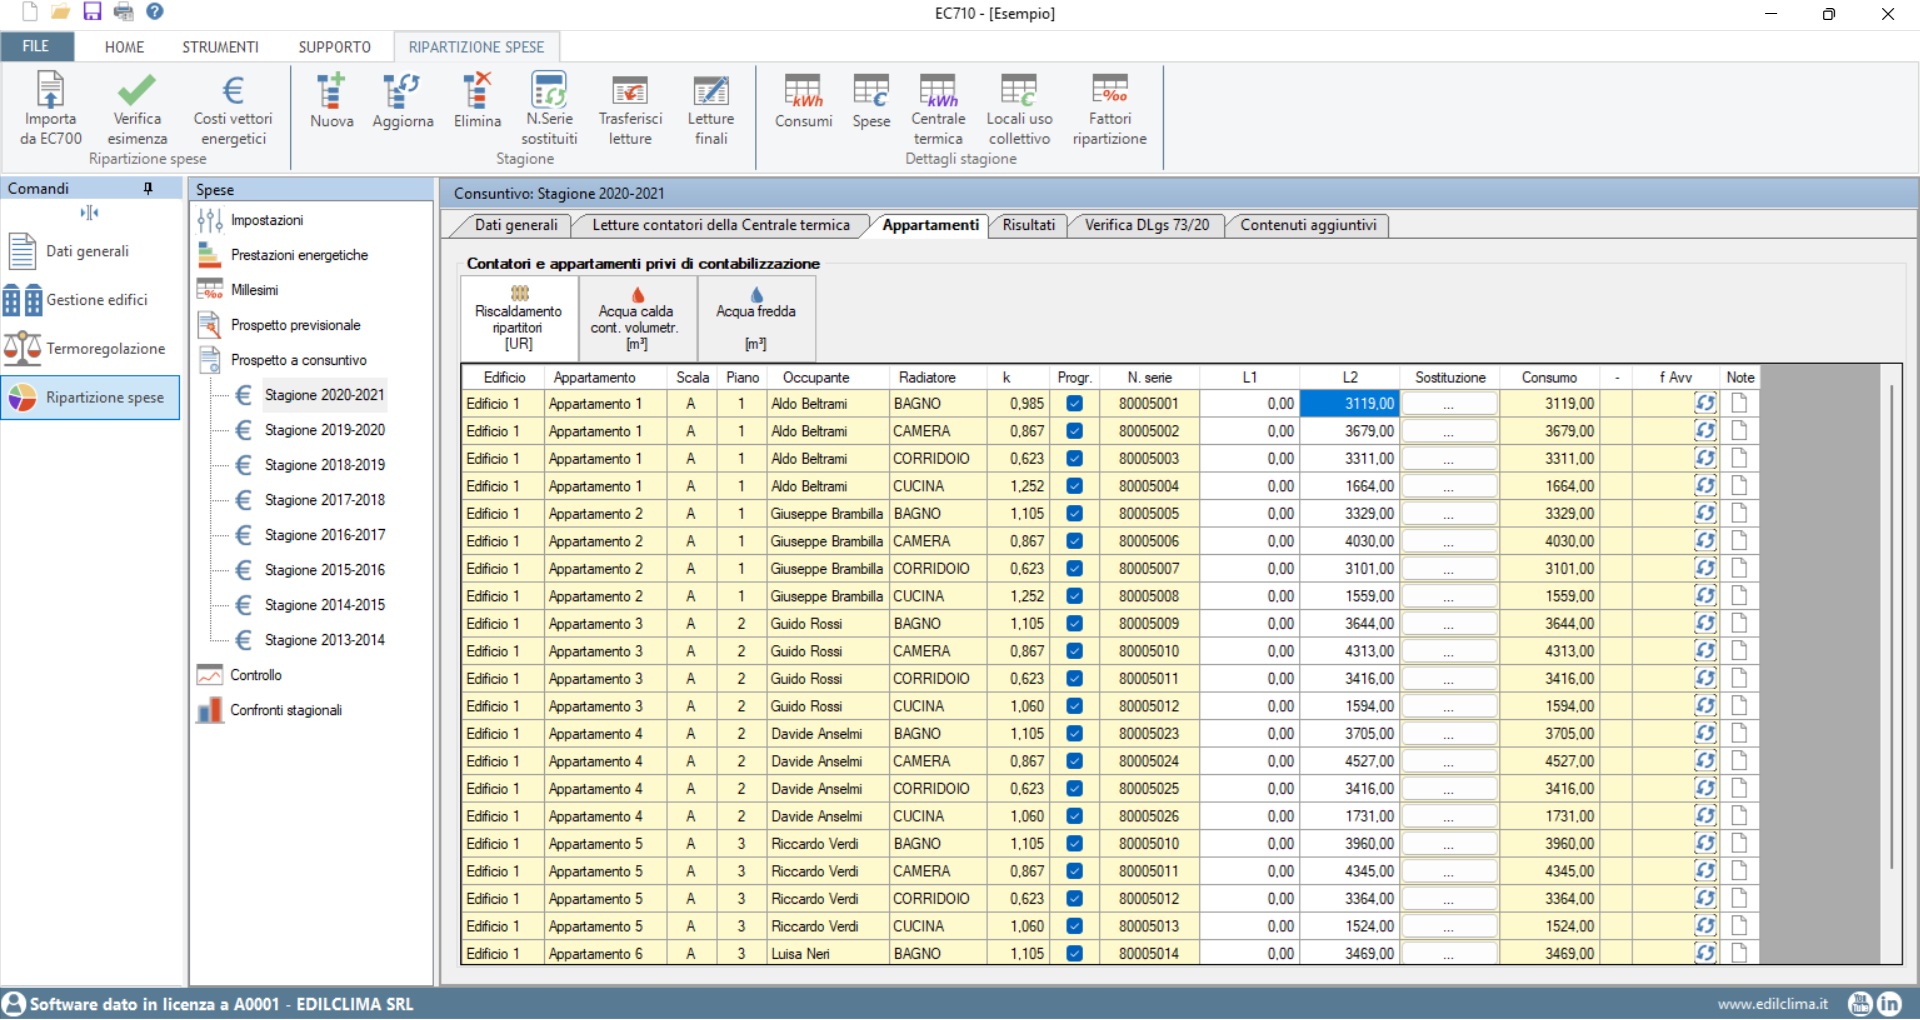1920x1020 pixels.
Task: Open LinkedIn icon in status bar
Action: [1889, 1003]
